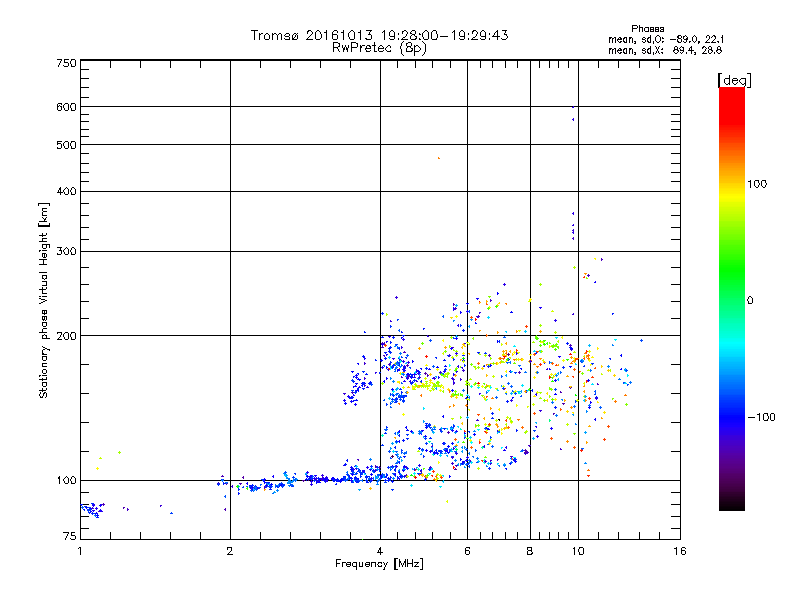Select the 'mean, sd,X: 89.4, 28.8' statistic
The height and width of the screenshot is (600, 800).
pyautogui.click(x=665, y=51)
